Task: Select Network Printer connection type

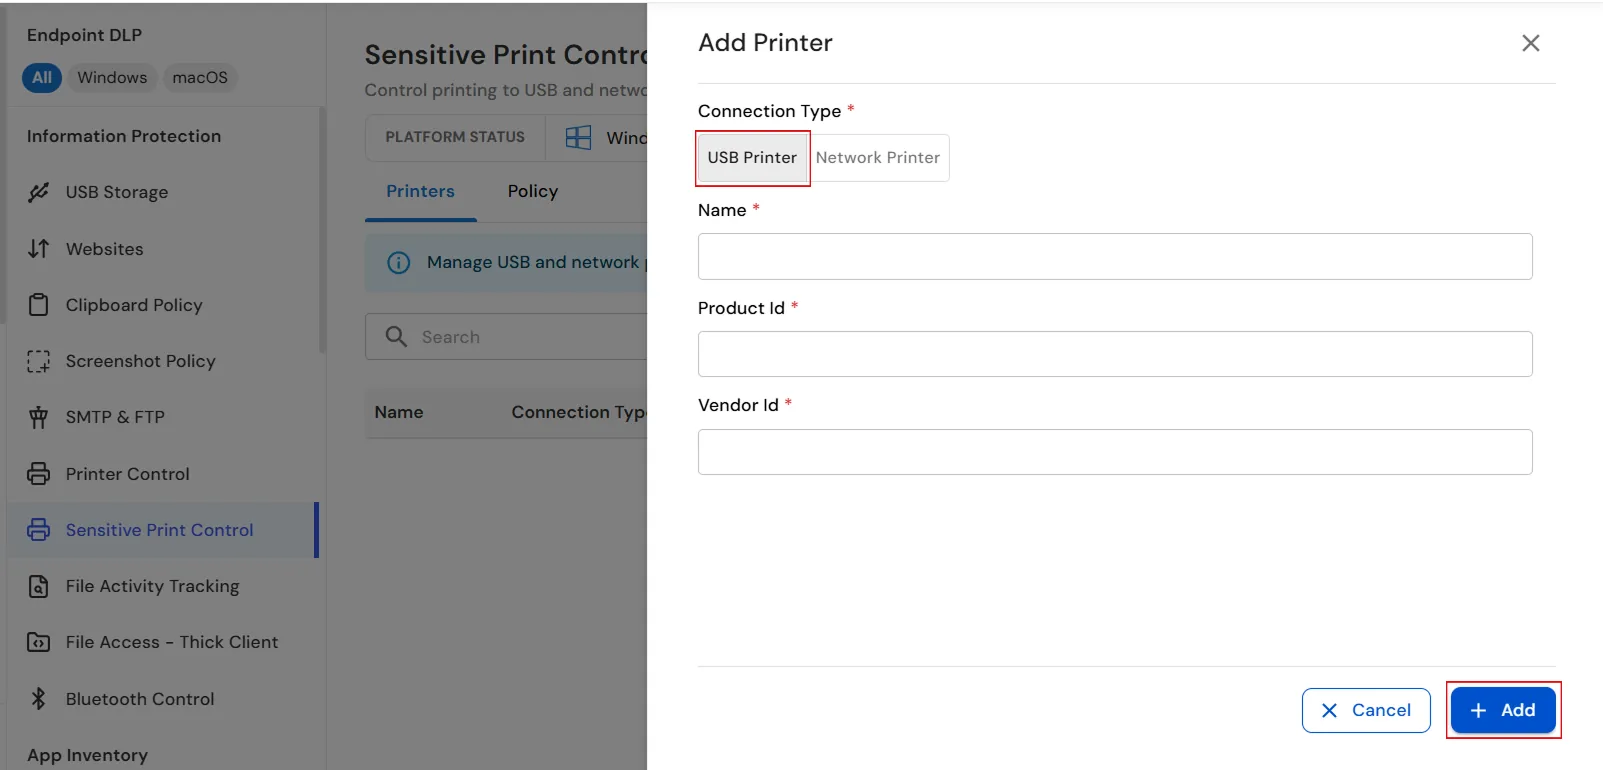Action: 878,158
